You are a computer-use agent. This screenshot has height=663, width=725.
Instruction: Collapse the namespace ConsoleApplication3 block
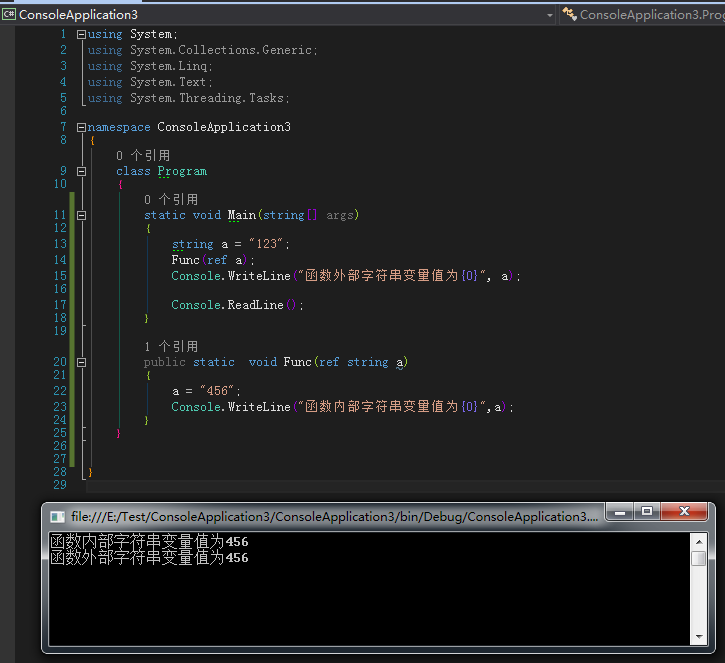81,127
